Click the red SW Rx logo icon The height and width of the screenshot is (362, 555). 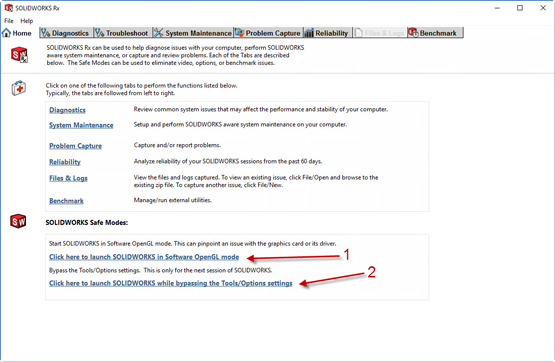pyautogui.click(x=19, y=55)
